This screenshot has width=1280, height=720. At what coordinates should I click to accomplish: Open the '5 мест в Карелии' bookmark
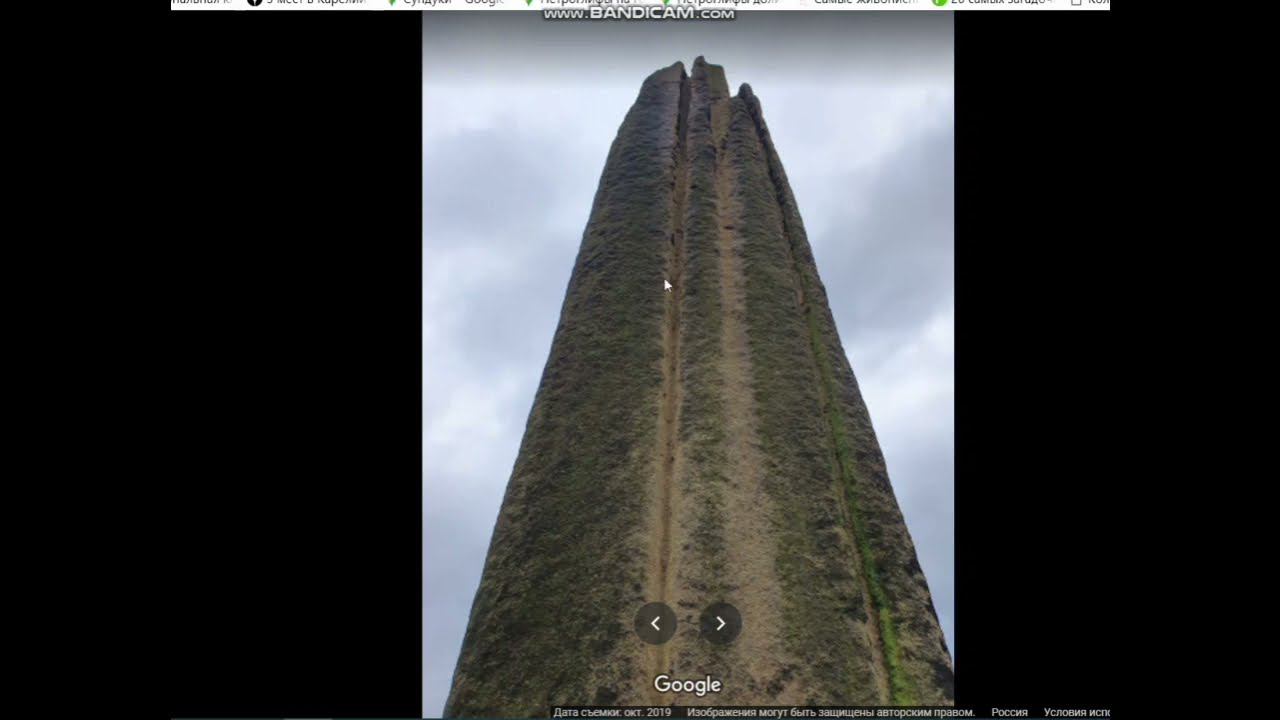click(x=306, y=3)
